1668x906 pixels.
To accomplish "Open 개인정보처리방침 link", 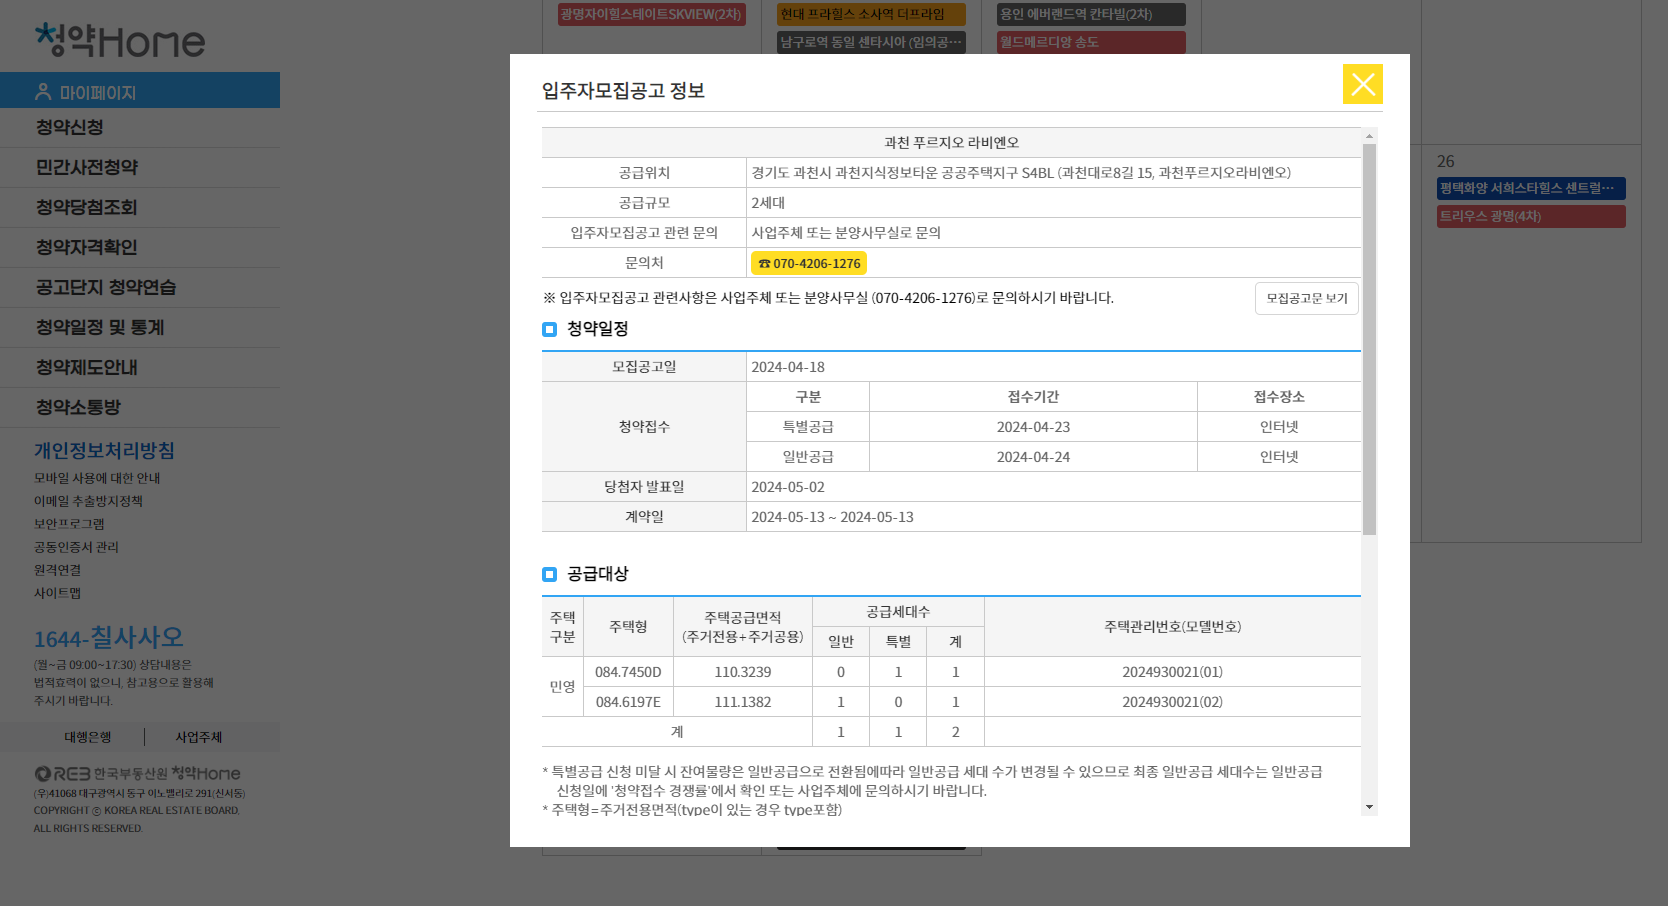I will tap(104, 451).
